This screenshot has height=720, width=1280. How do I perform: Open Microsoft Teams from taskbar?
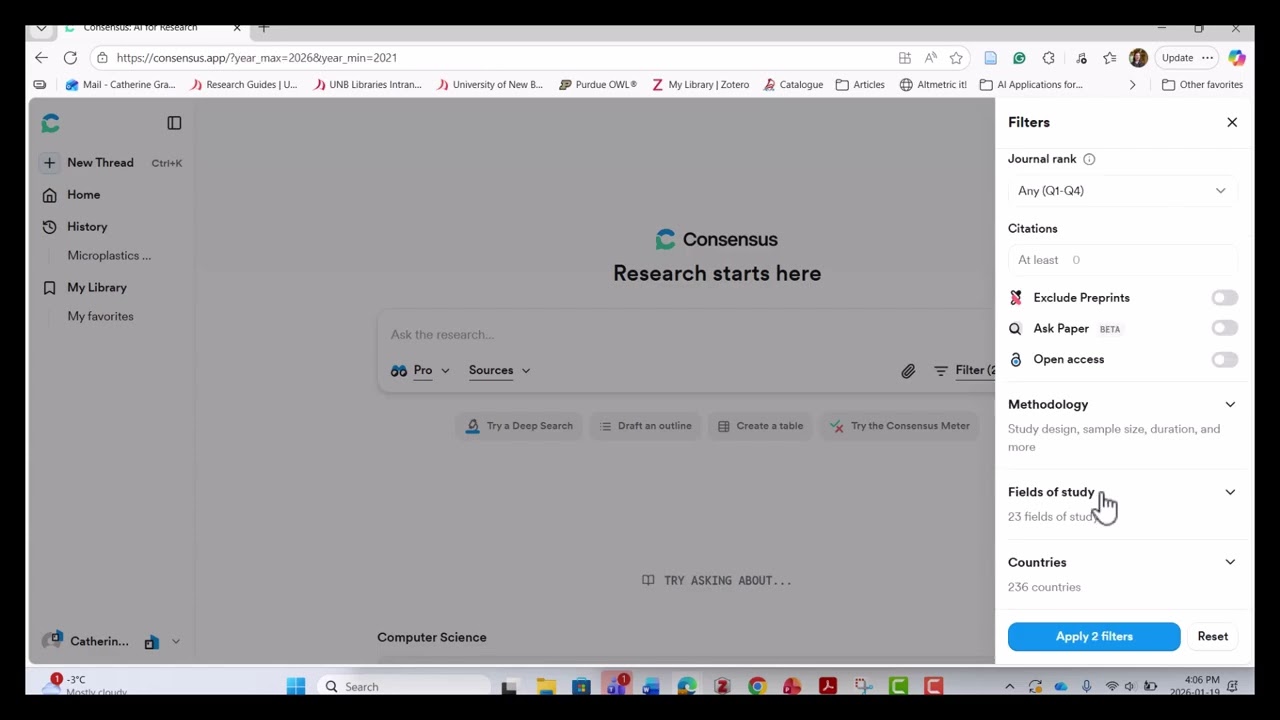616,686
